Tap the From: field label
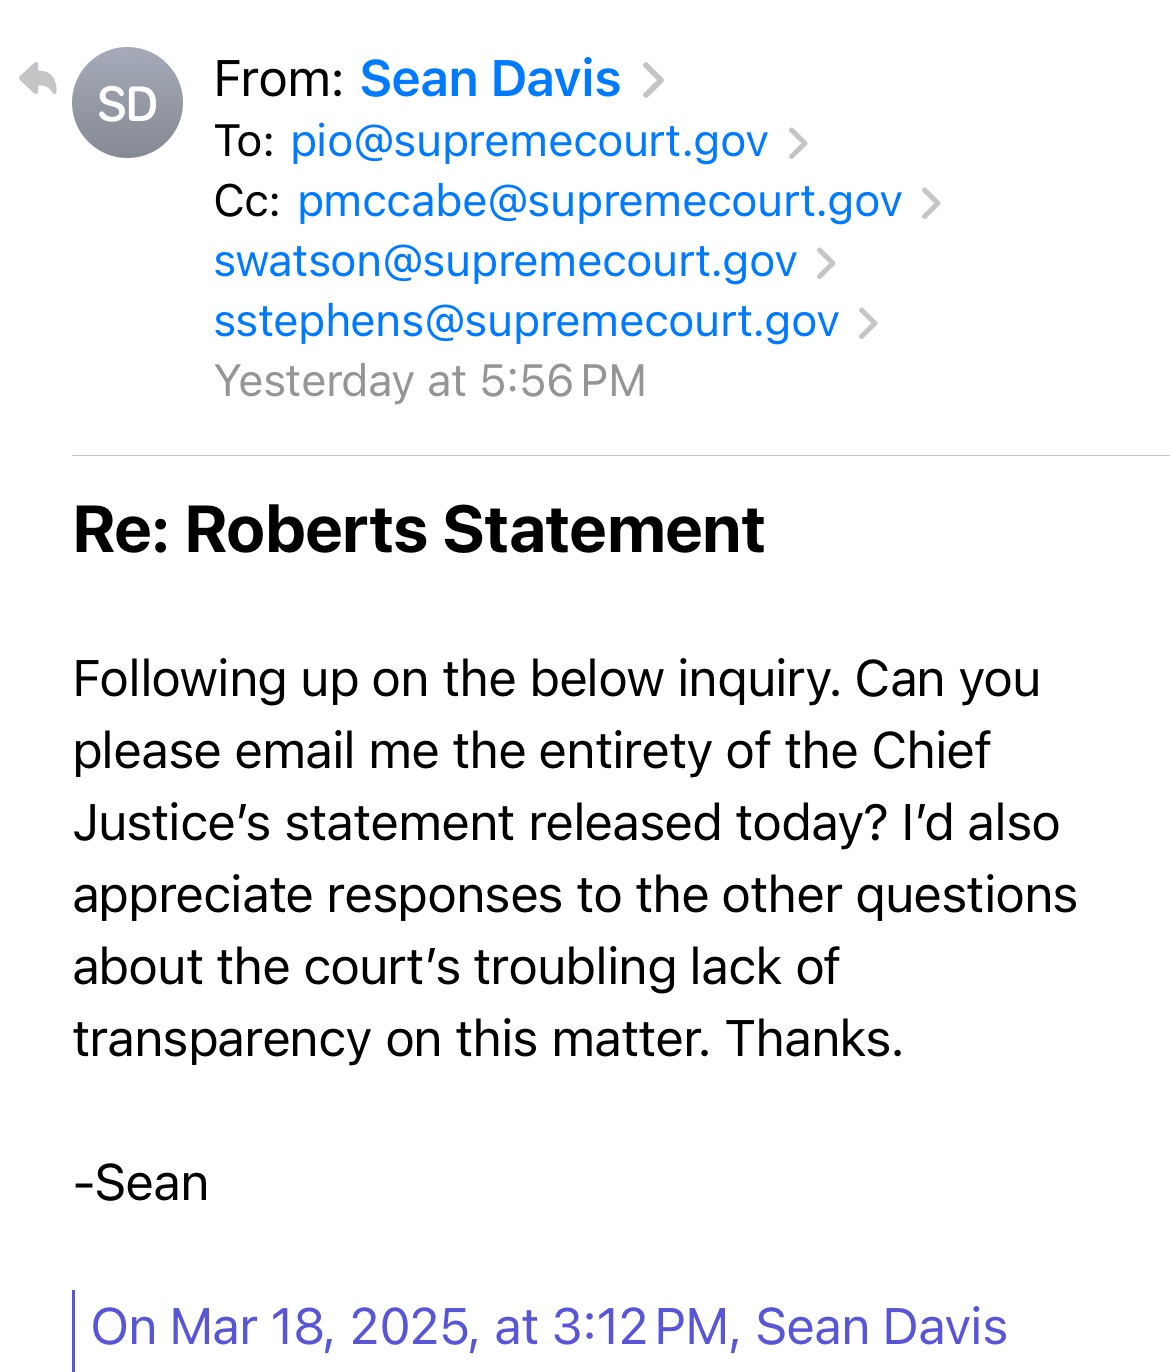The image size is (1170, 1372). (279, 79)
